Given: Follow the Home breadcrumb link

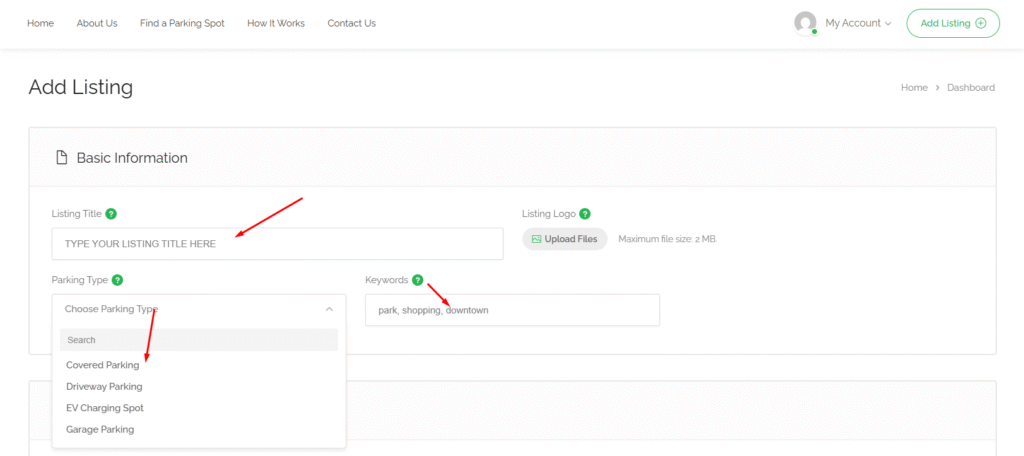Looking at the screenshot, I should (914, 88).
